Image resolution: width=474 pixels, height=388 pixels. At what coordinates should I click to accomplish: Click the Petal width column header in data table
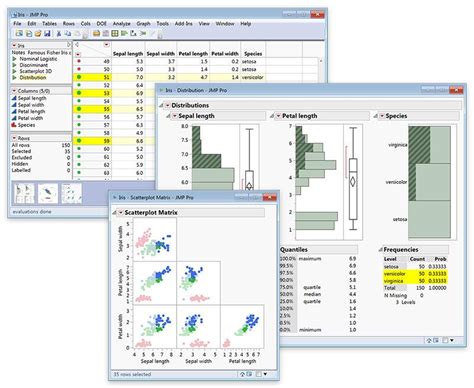point(225,54)
